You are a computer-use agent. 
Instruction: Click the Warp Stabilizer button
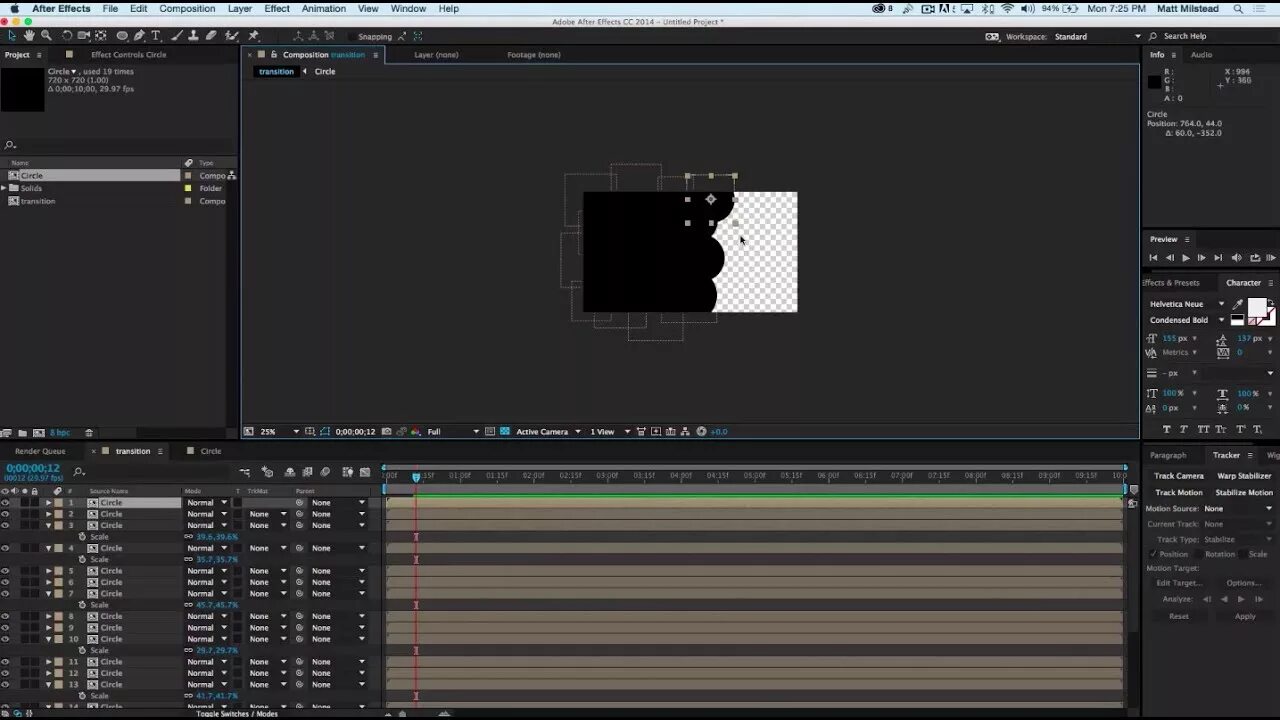[1244, 476]
